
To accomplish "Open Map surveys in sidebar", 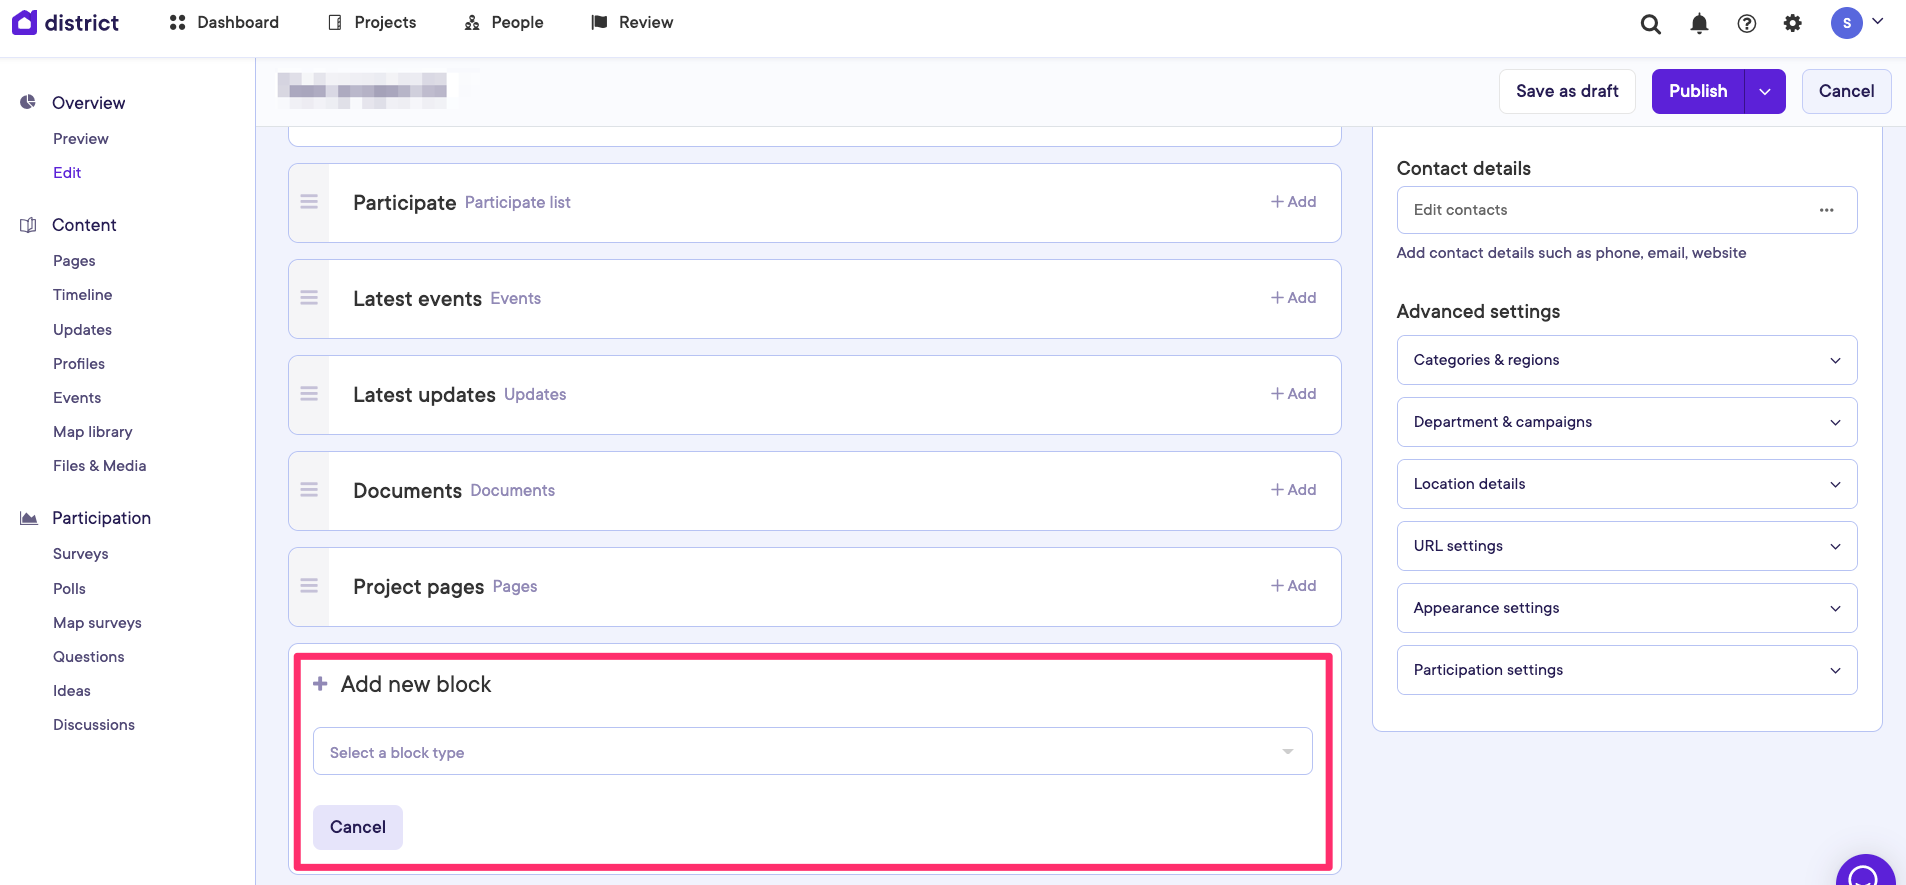I will [x=97, y=623].
